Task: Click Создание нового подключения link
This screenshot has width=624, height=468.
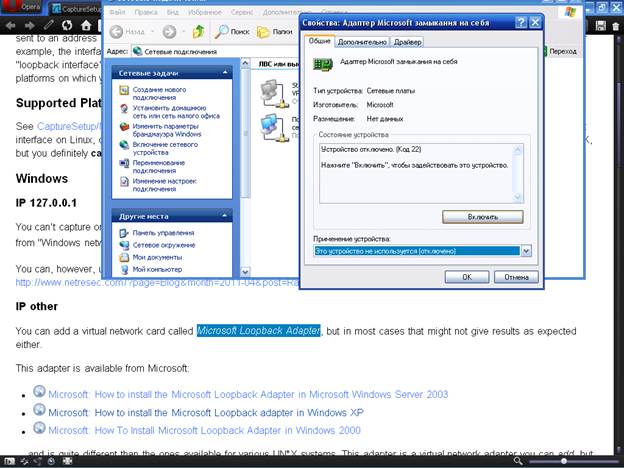Action: coord(159,94)
